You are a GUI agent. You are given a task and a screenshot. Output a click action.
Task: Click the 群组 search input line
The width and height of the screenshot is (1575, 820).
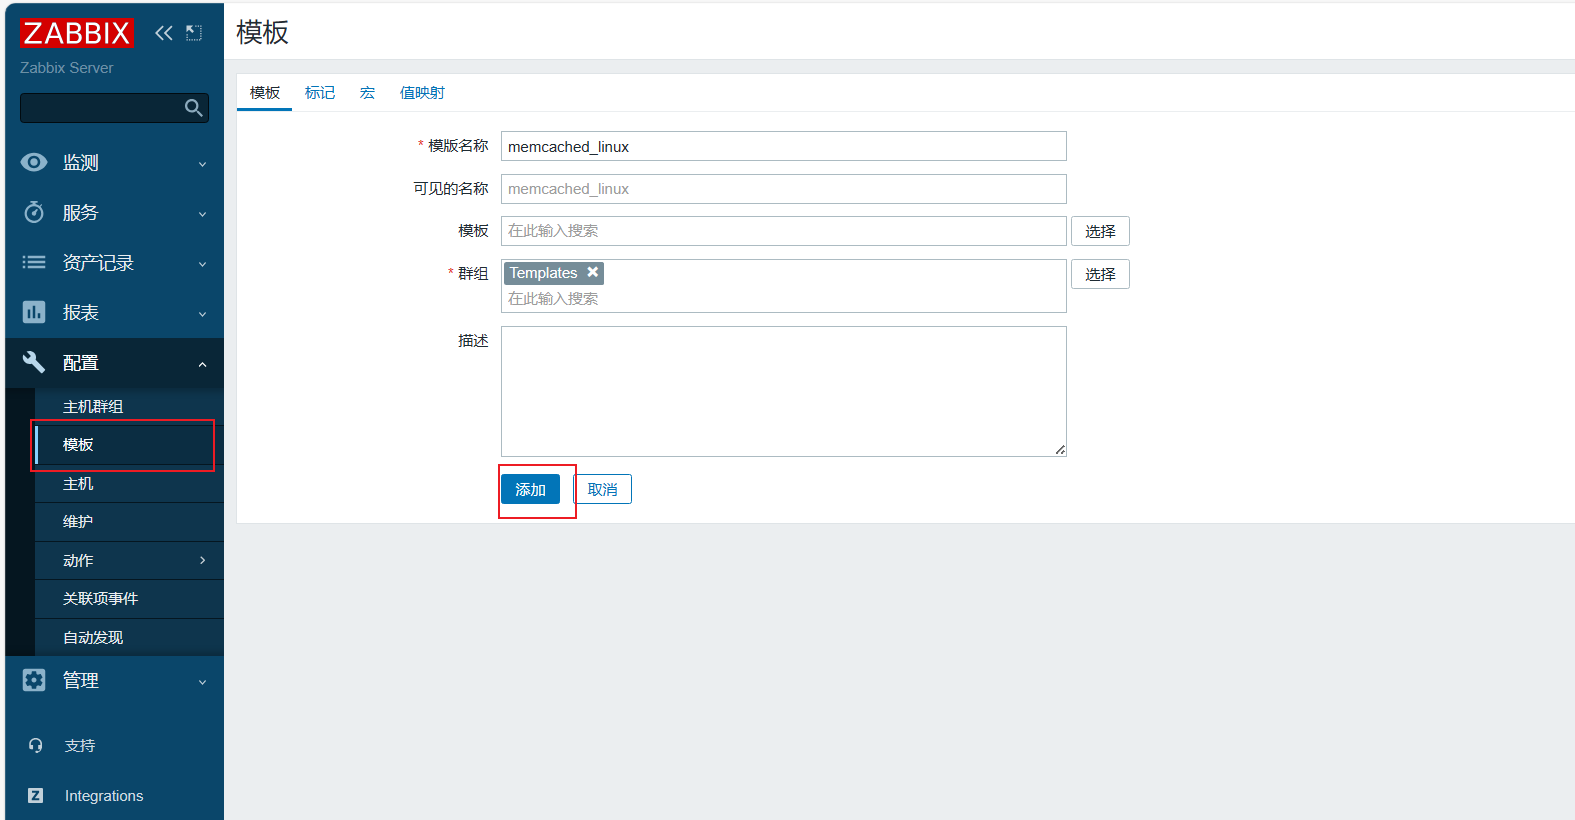pyautogui.click(x=783, y=299)
